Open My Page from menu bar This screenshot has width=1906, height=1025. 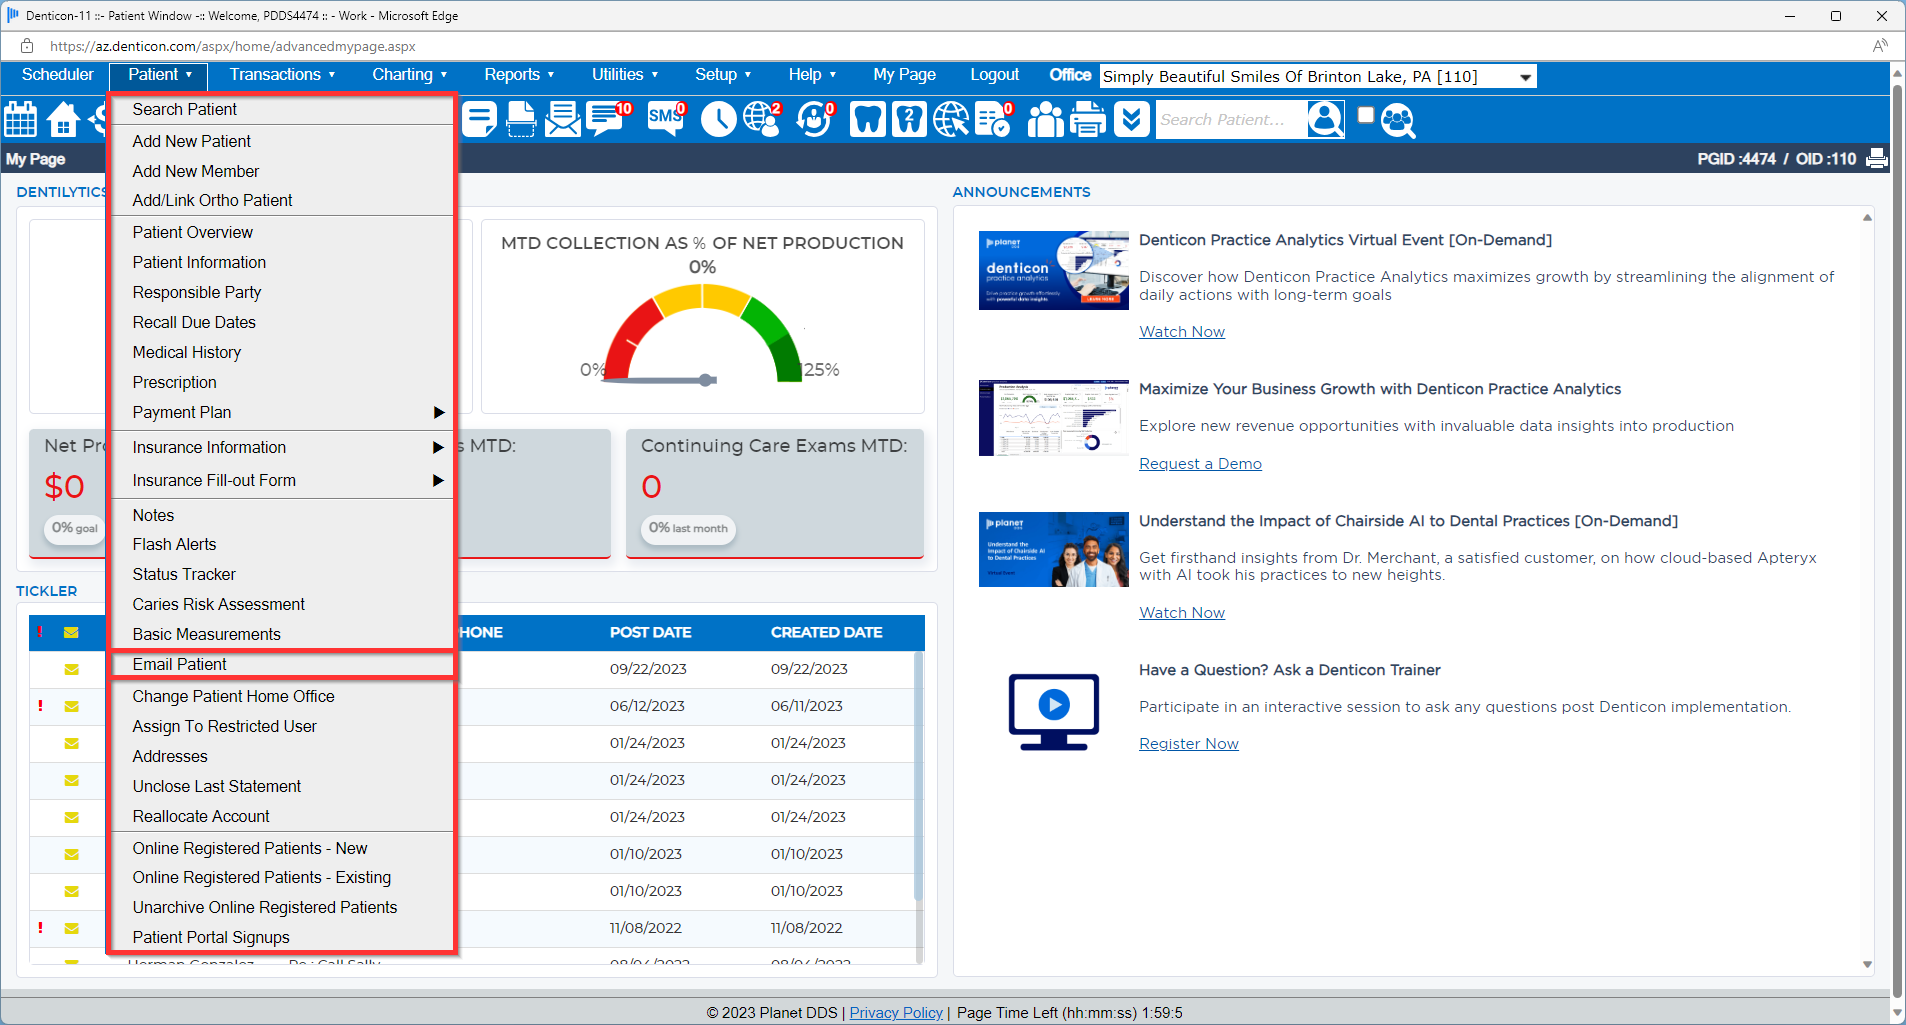[904, 75]
